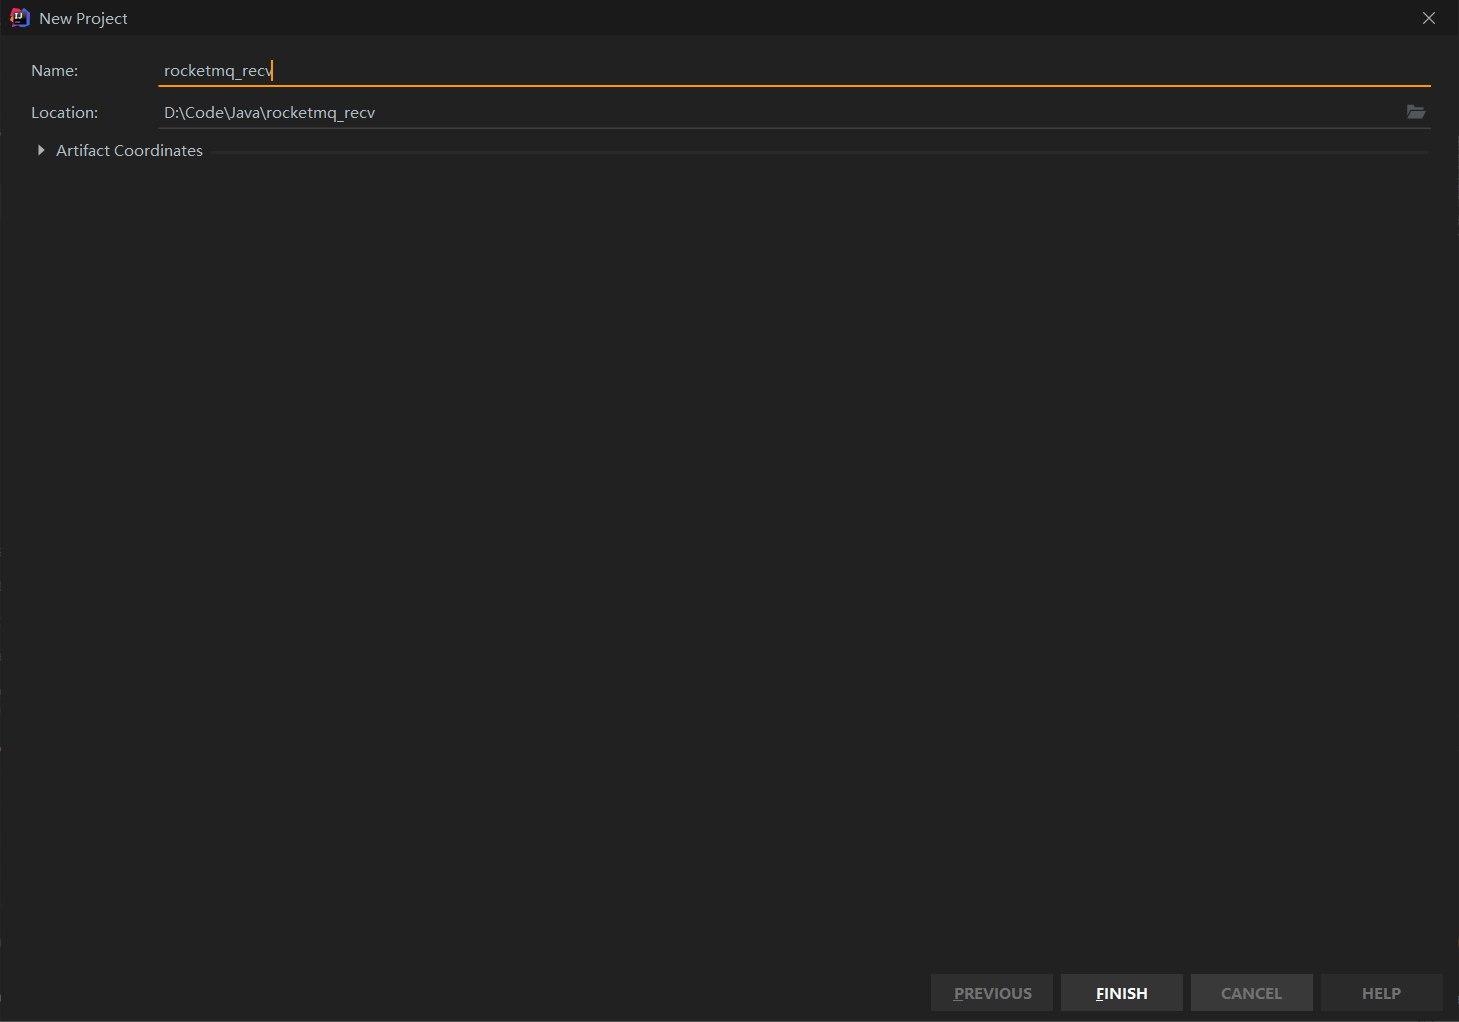Screen dimensions: 1459x1022
Task: Place cursor in the Name input field
Action: pos(400,70)
